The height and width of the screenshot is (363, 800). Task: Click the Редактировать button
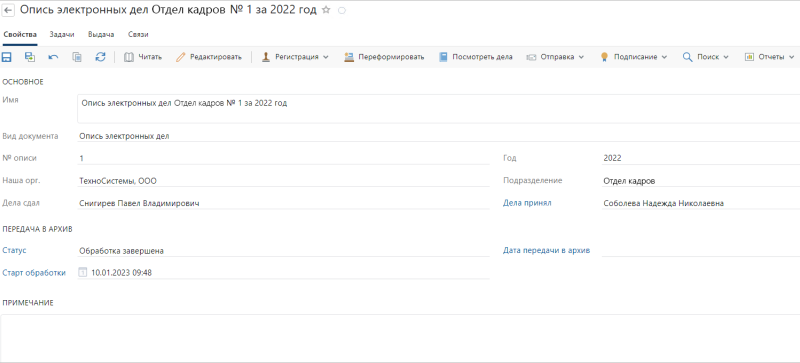[209, 57]
